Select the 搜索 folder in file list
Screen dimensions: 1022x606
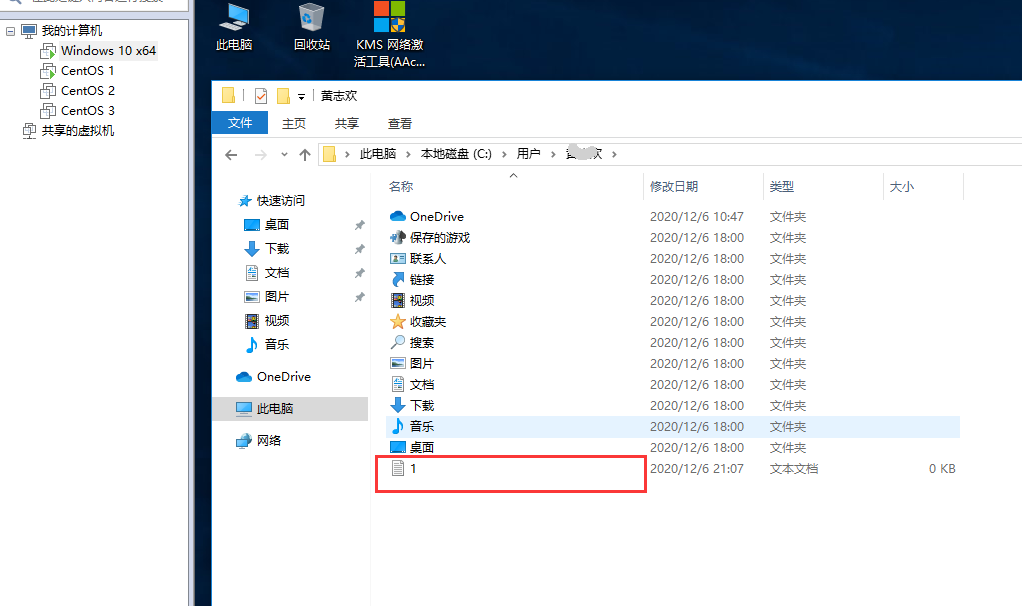click(x=422, y=343)
